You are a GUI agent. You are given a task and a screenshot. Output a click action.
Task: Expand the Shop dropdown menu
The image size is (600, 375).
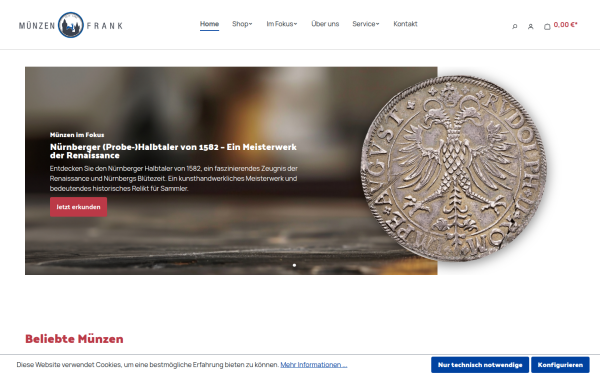pyautogui.click(x=242, y=24)
